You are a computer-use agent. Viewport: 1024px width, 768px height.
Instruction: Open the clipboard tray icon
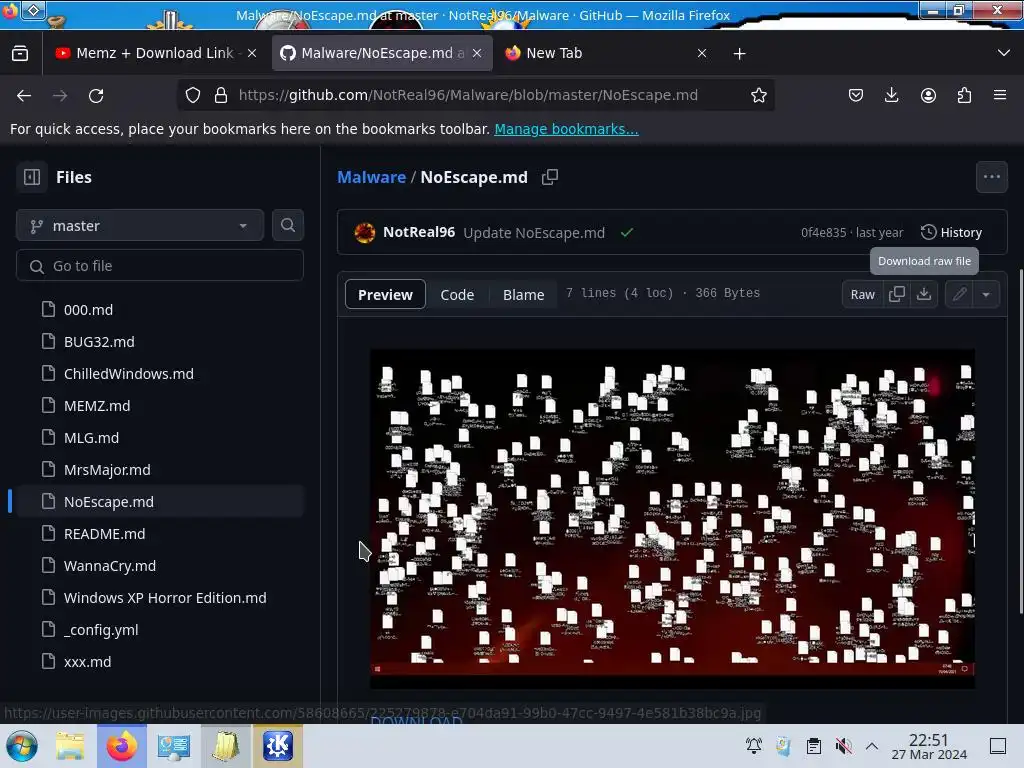(814, 746)
